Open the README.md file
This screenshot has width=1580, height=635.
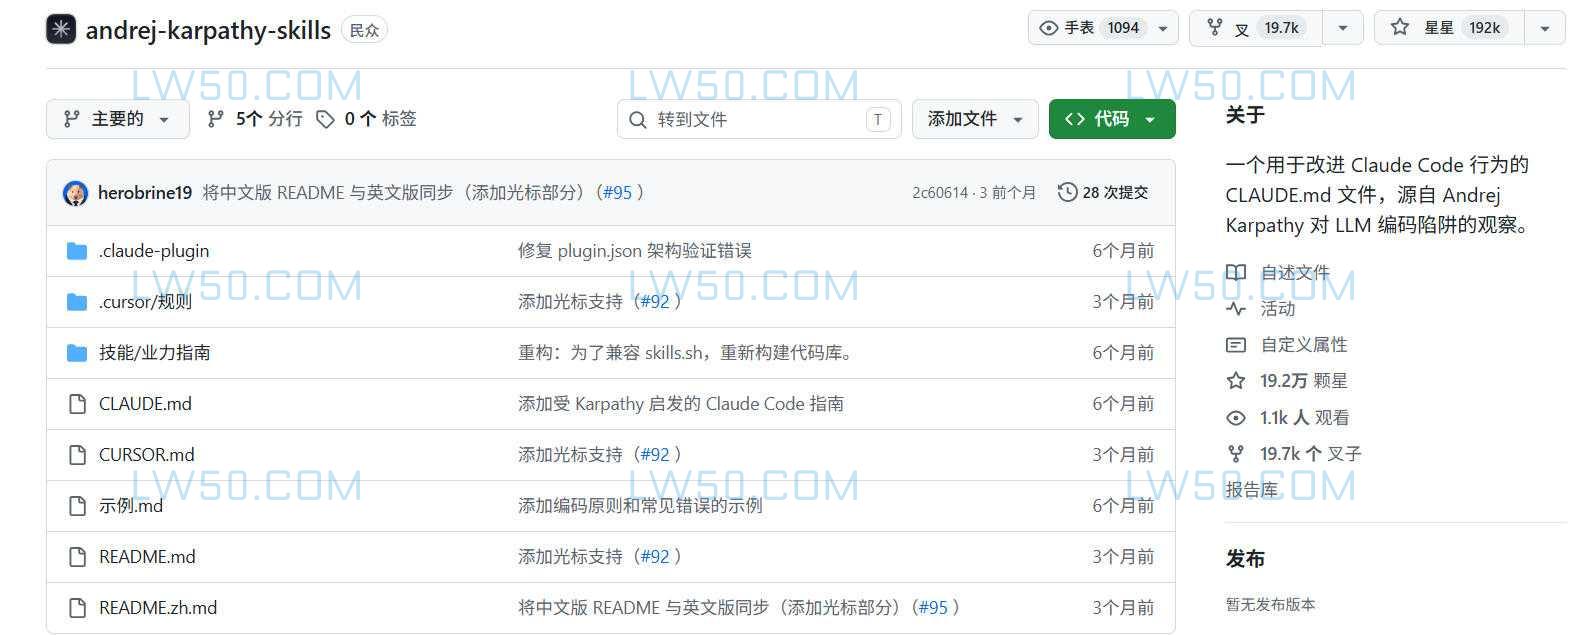147,557
